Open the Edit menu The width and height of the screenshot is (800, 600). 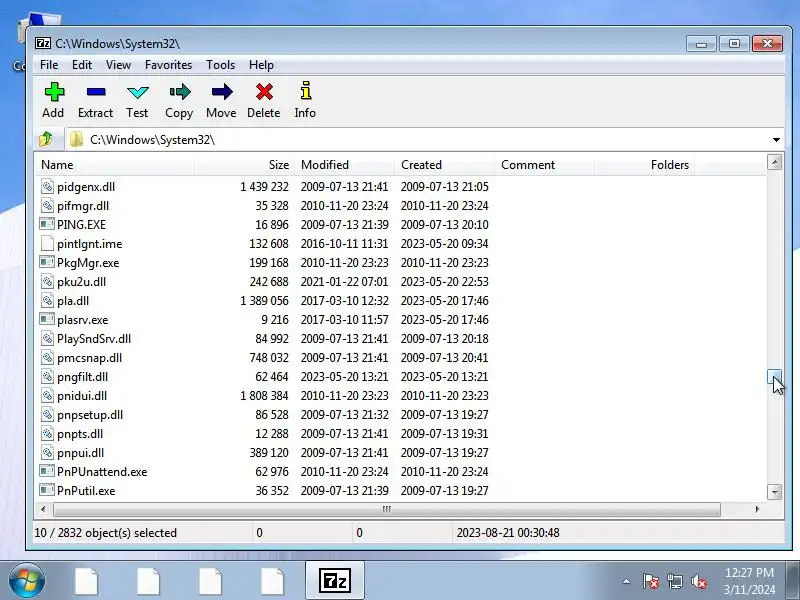pyautogui.click(x=82, y=65)
